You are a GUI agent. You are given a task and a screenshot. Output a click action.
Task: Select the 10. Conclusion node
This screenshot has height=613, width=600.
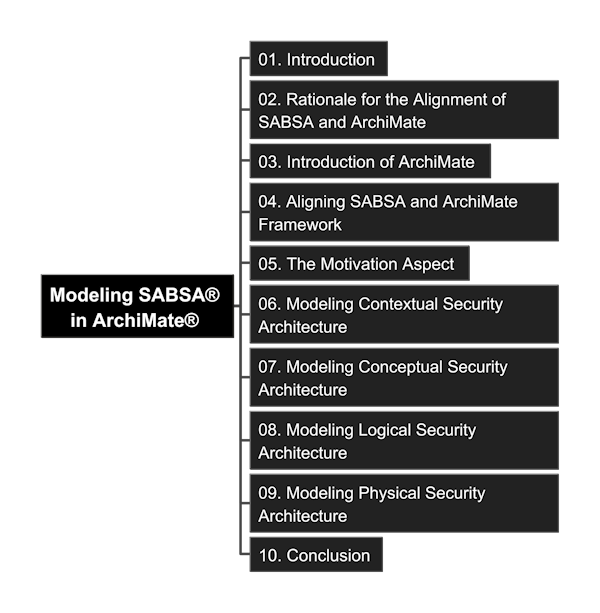(316, 554)
